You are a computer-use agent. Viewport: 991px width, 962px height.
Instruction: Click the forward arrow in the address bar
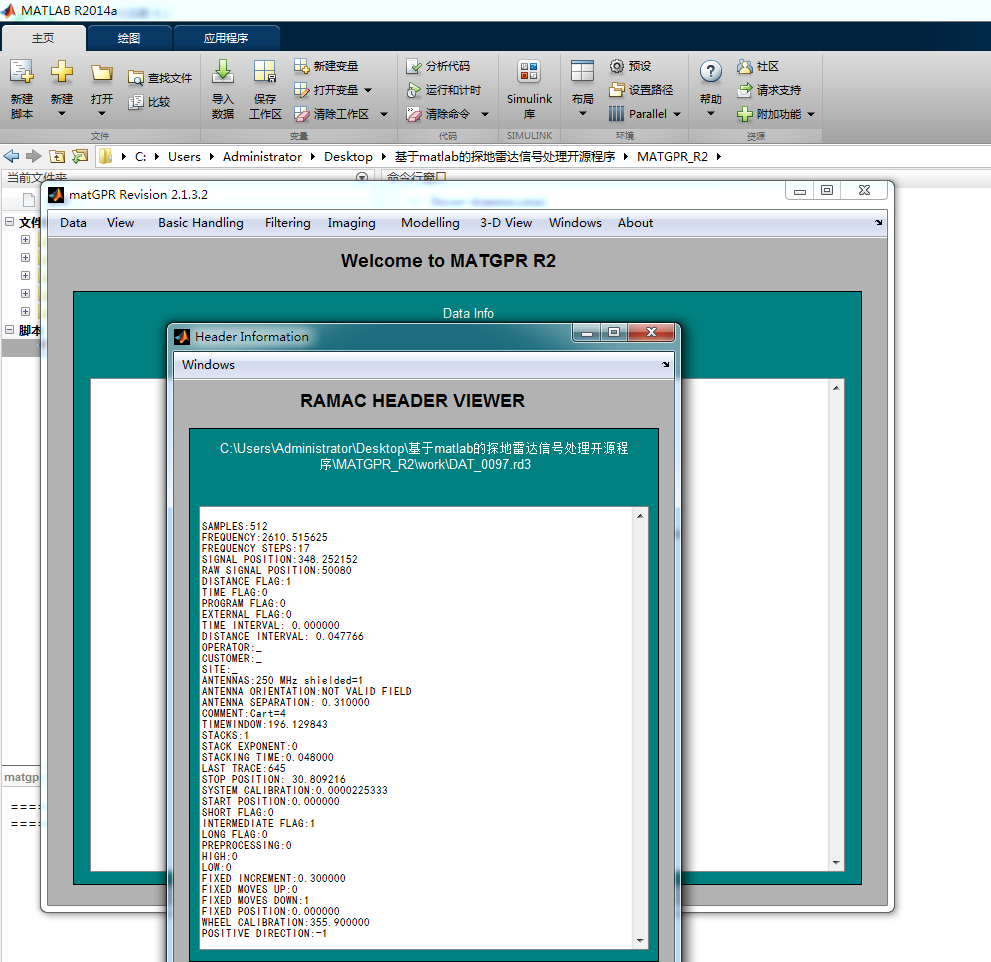[x=33, y=156]
